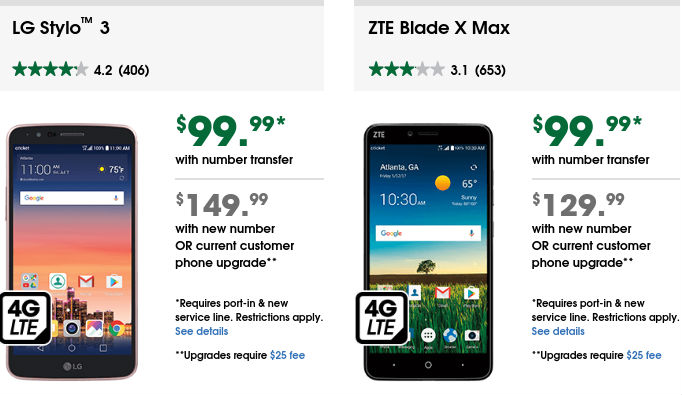
Task: Click the camera icon on the LG phone
Action: point(72,328)
